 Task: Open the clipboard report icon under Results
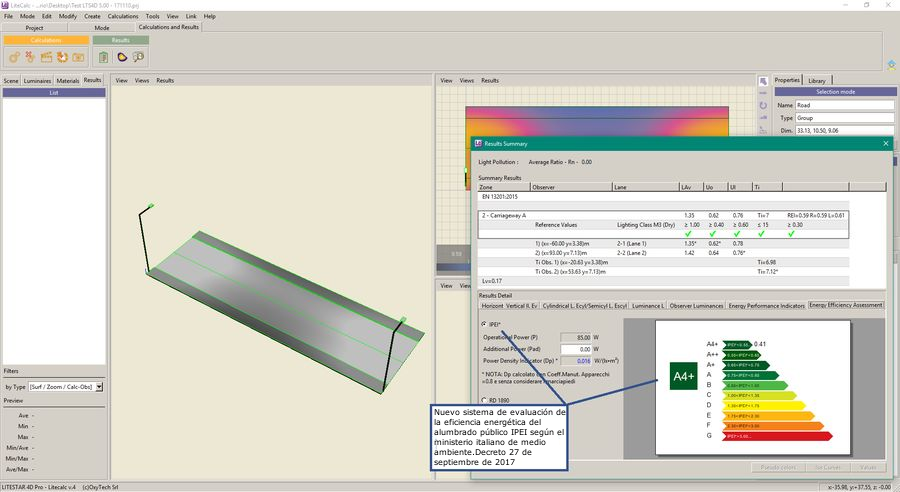(x=104, y=57)
